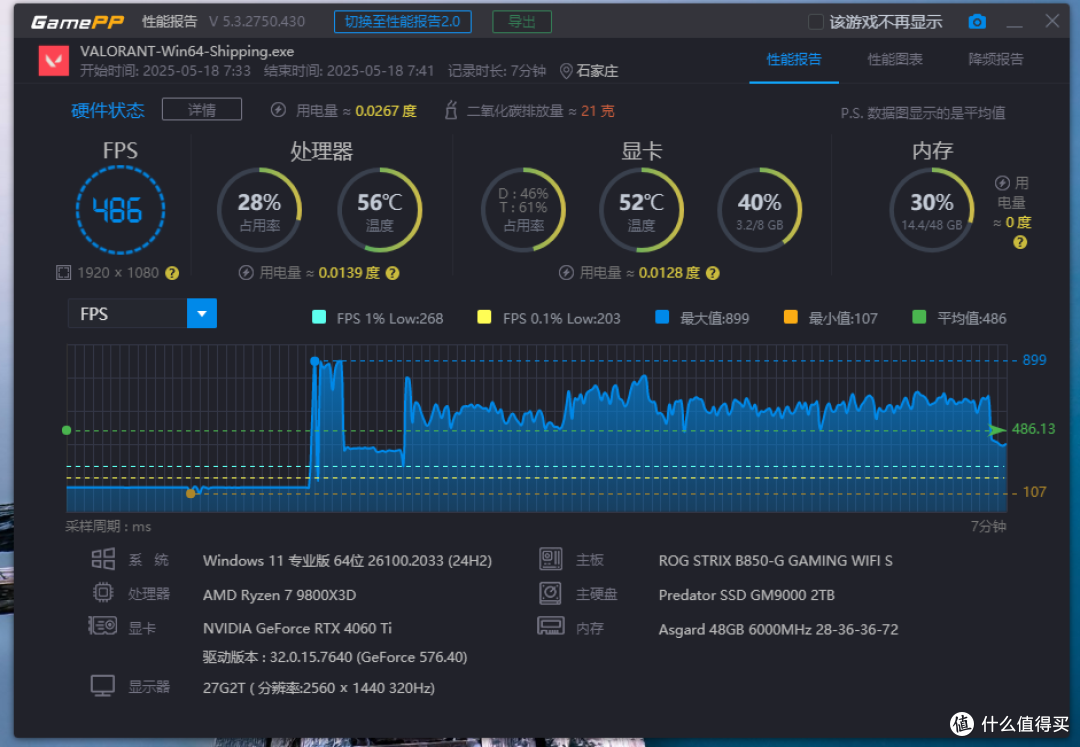Click the cyan FPS 1% Low swatch
1080x747 pixels.
pyautogui.click(x=319, y=317)
